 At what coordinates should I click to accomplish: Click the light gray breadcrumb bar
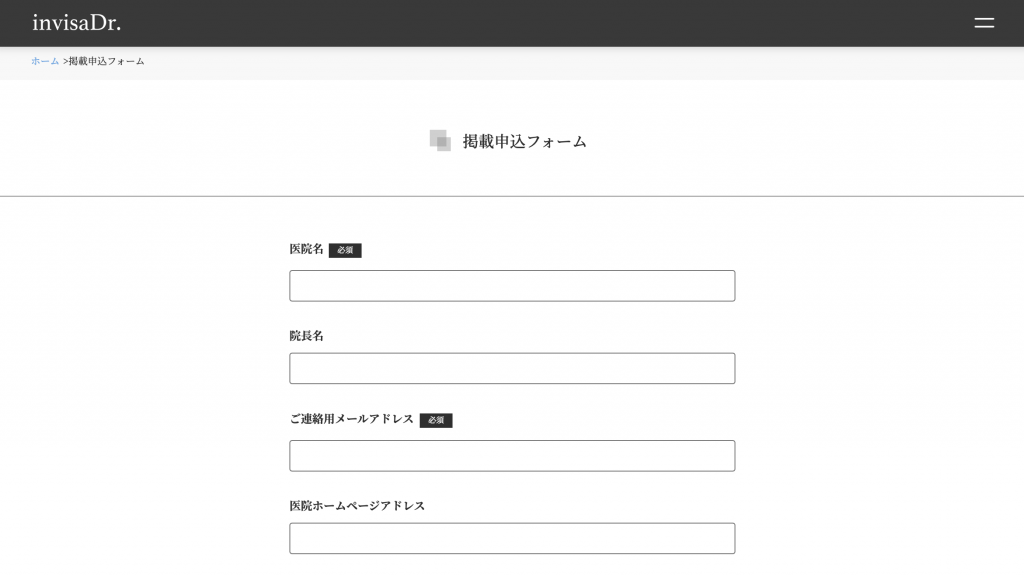(x=600, y=62)
